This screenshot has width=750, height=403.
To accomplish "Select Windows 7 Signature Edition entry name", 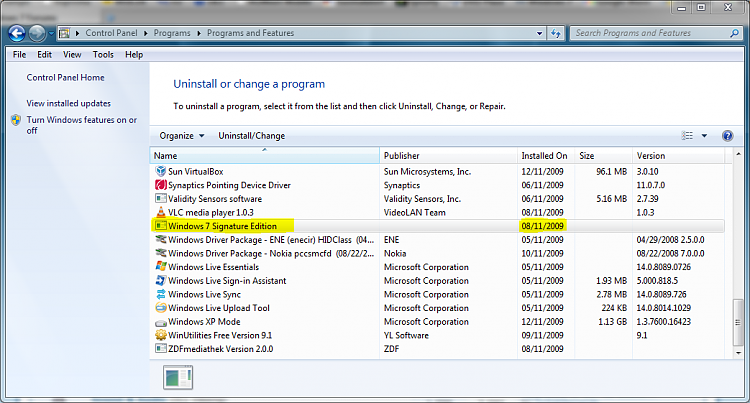I will (222, 226).
